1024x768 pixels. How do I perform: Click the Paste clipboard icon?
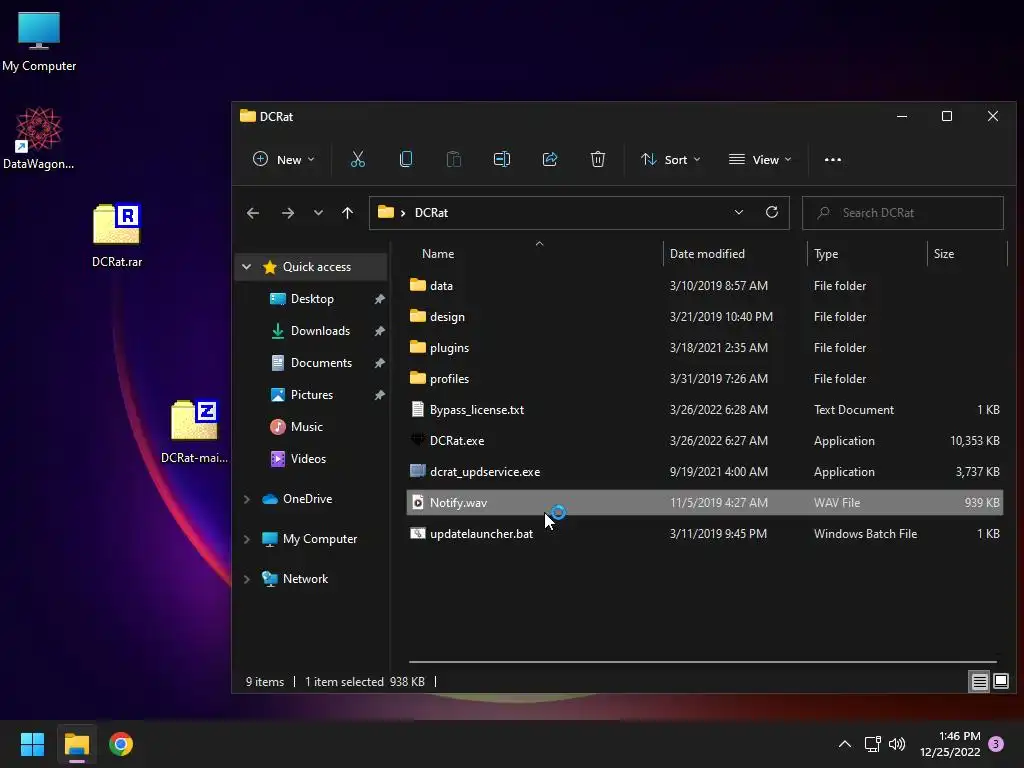pos(454,159)
